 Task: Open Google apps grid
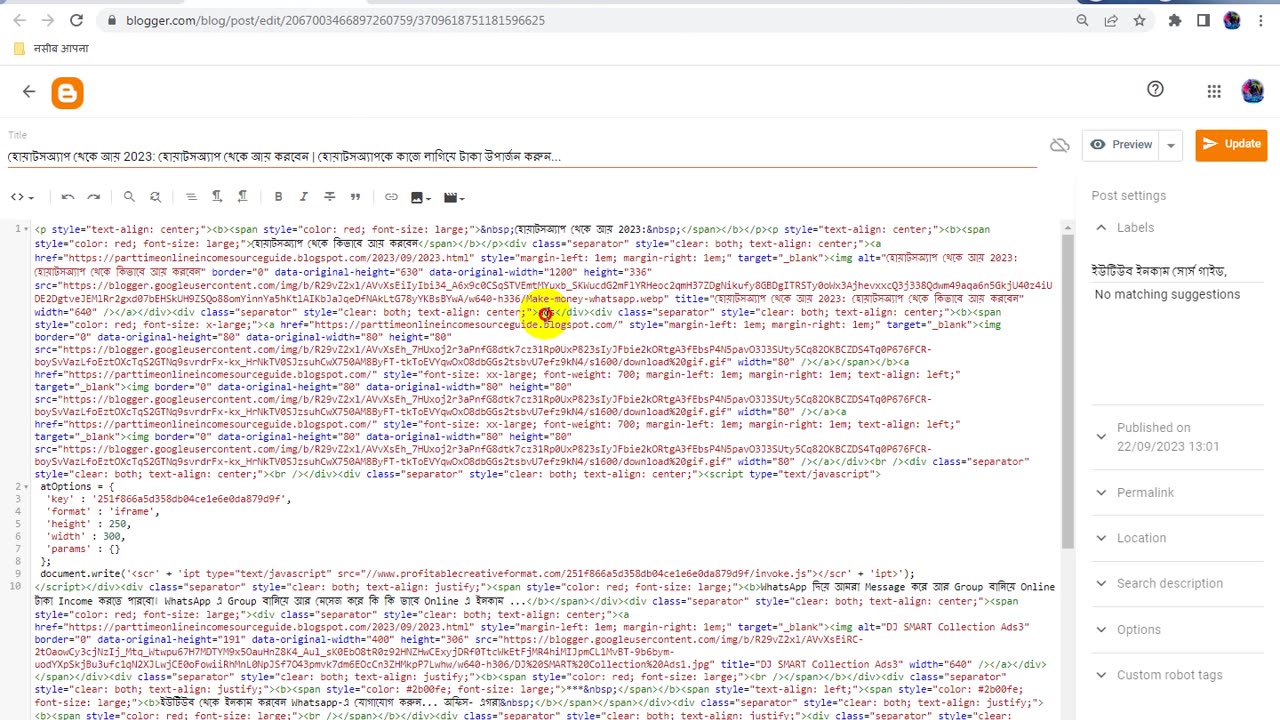(x=1214, y=92)
